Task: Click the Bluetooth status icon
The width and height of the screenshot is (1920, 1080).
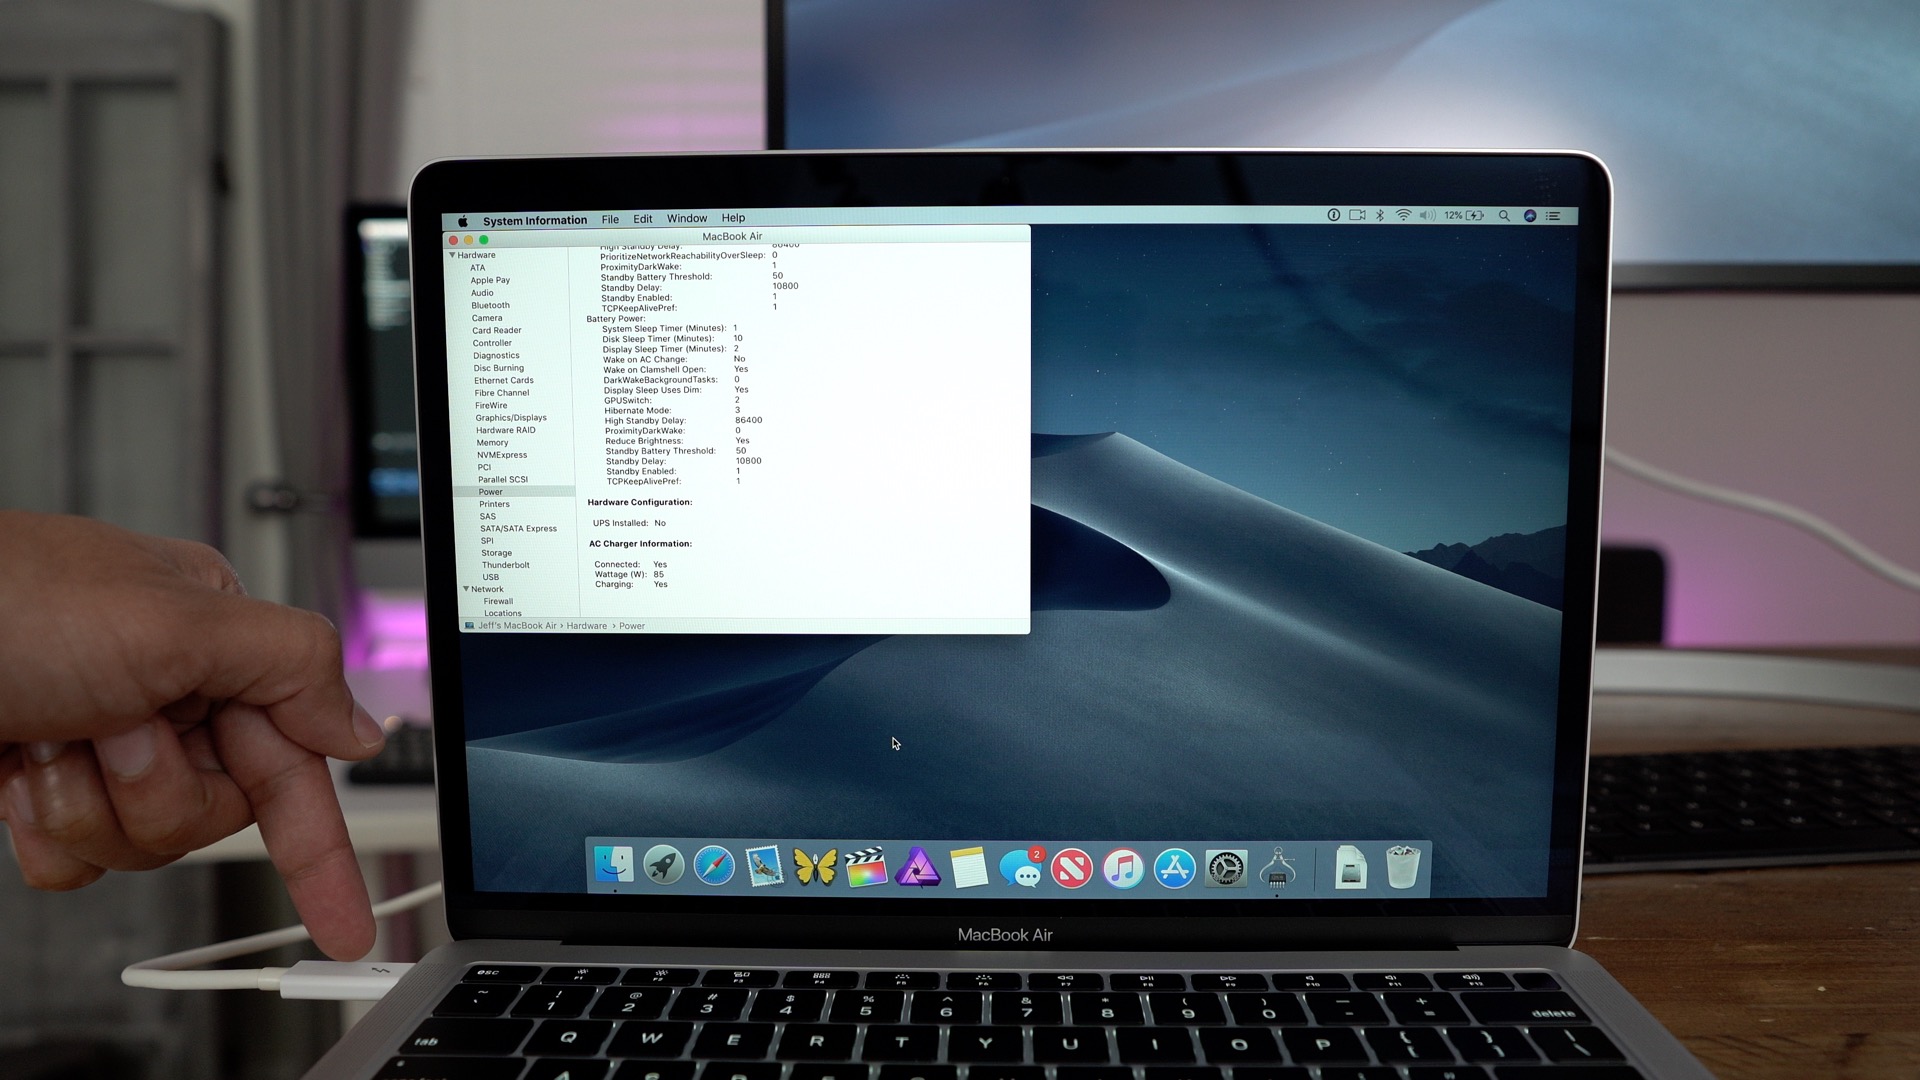Action: coord(1380,216)
